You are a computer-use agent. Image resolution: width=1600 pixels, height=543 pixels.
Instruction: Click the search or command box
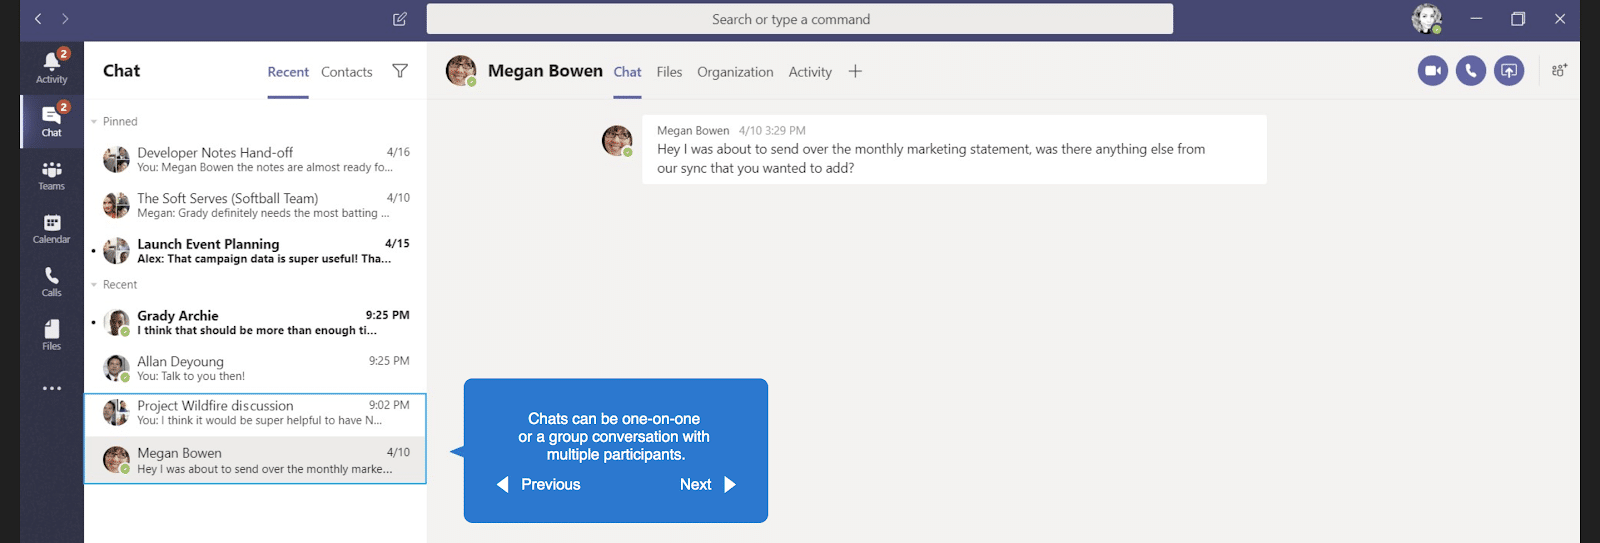(800, 19)
